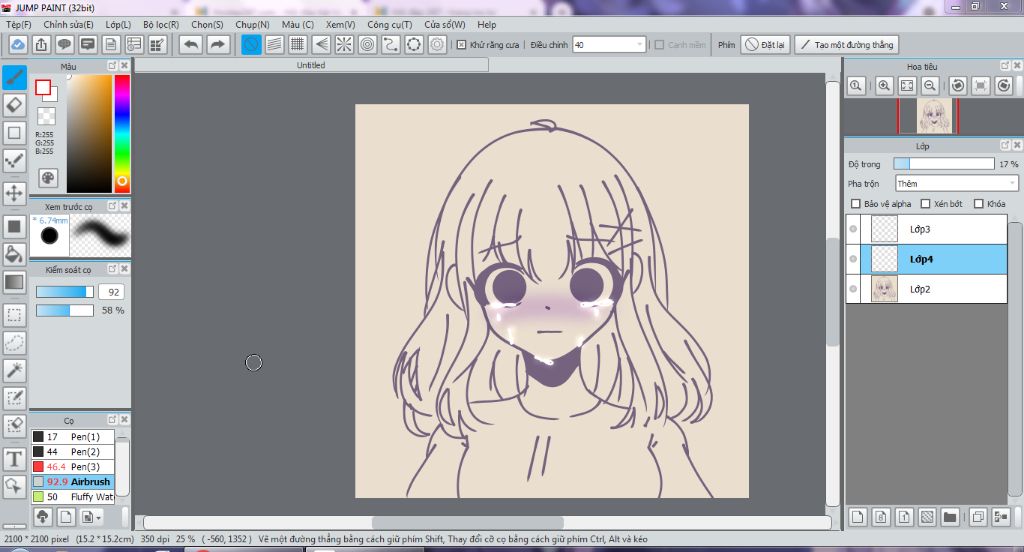Open the Tệp(F) menu
Image resolution: width=1024 pixels, height=552 pixels.
(18, 24)
